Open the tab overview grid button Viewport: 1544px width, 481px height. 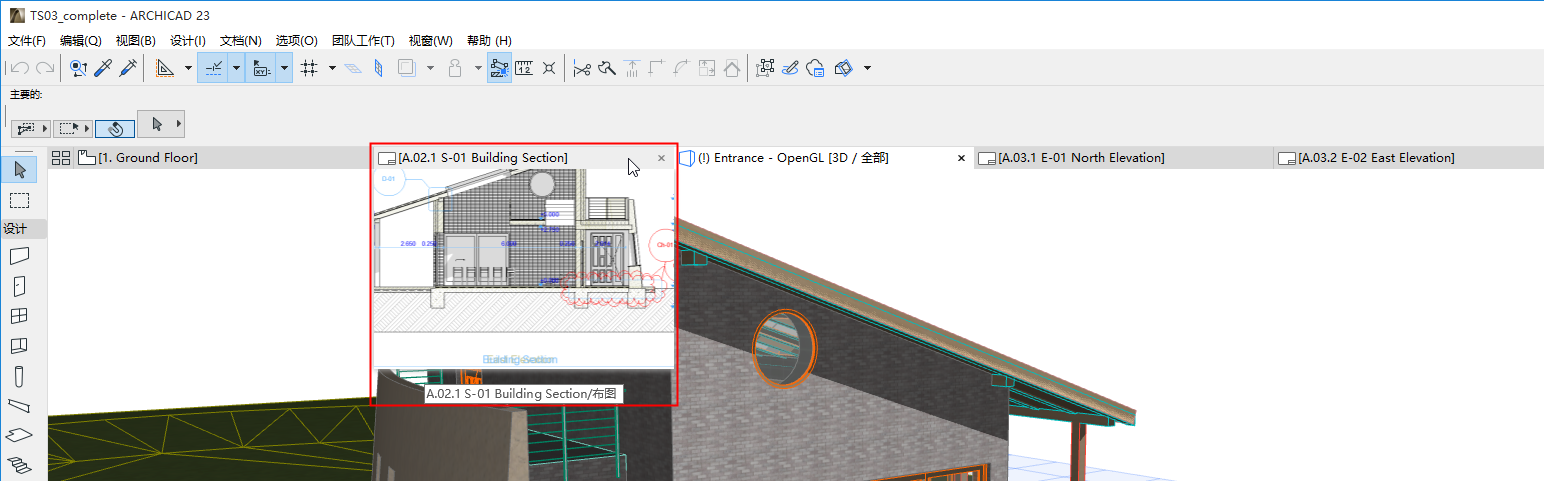pos(61,158)
